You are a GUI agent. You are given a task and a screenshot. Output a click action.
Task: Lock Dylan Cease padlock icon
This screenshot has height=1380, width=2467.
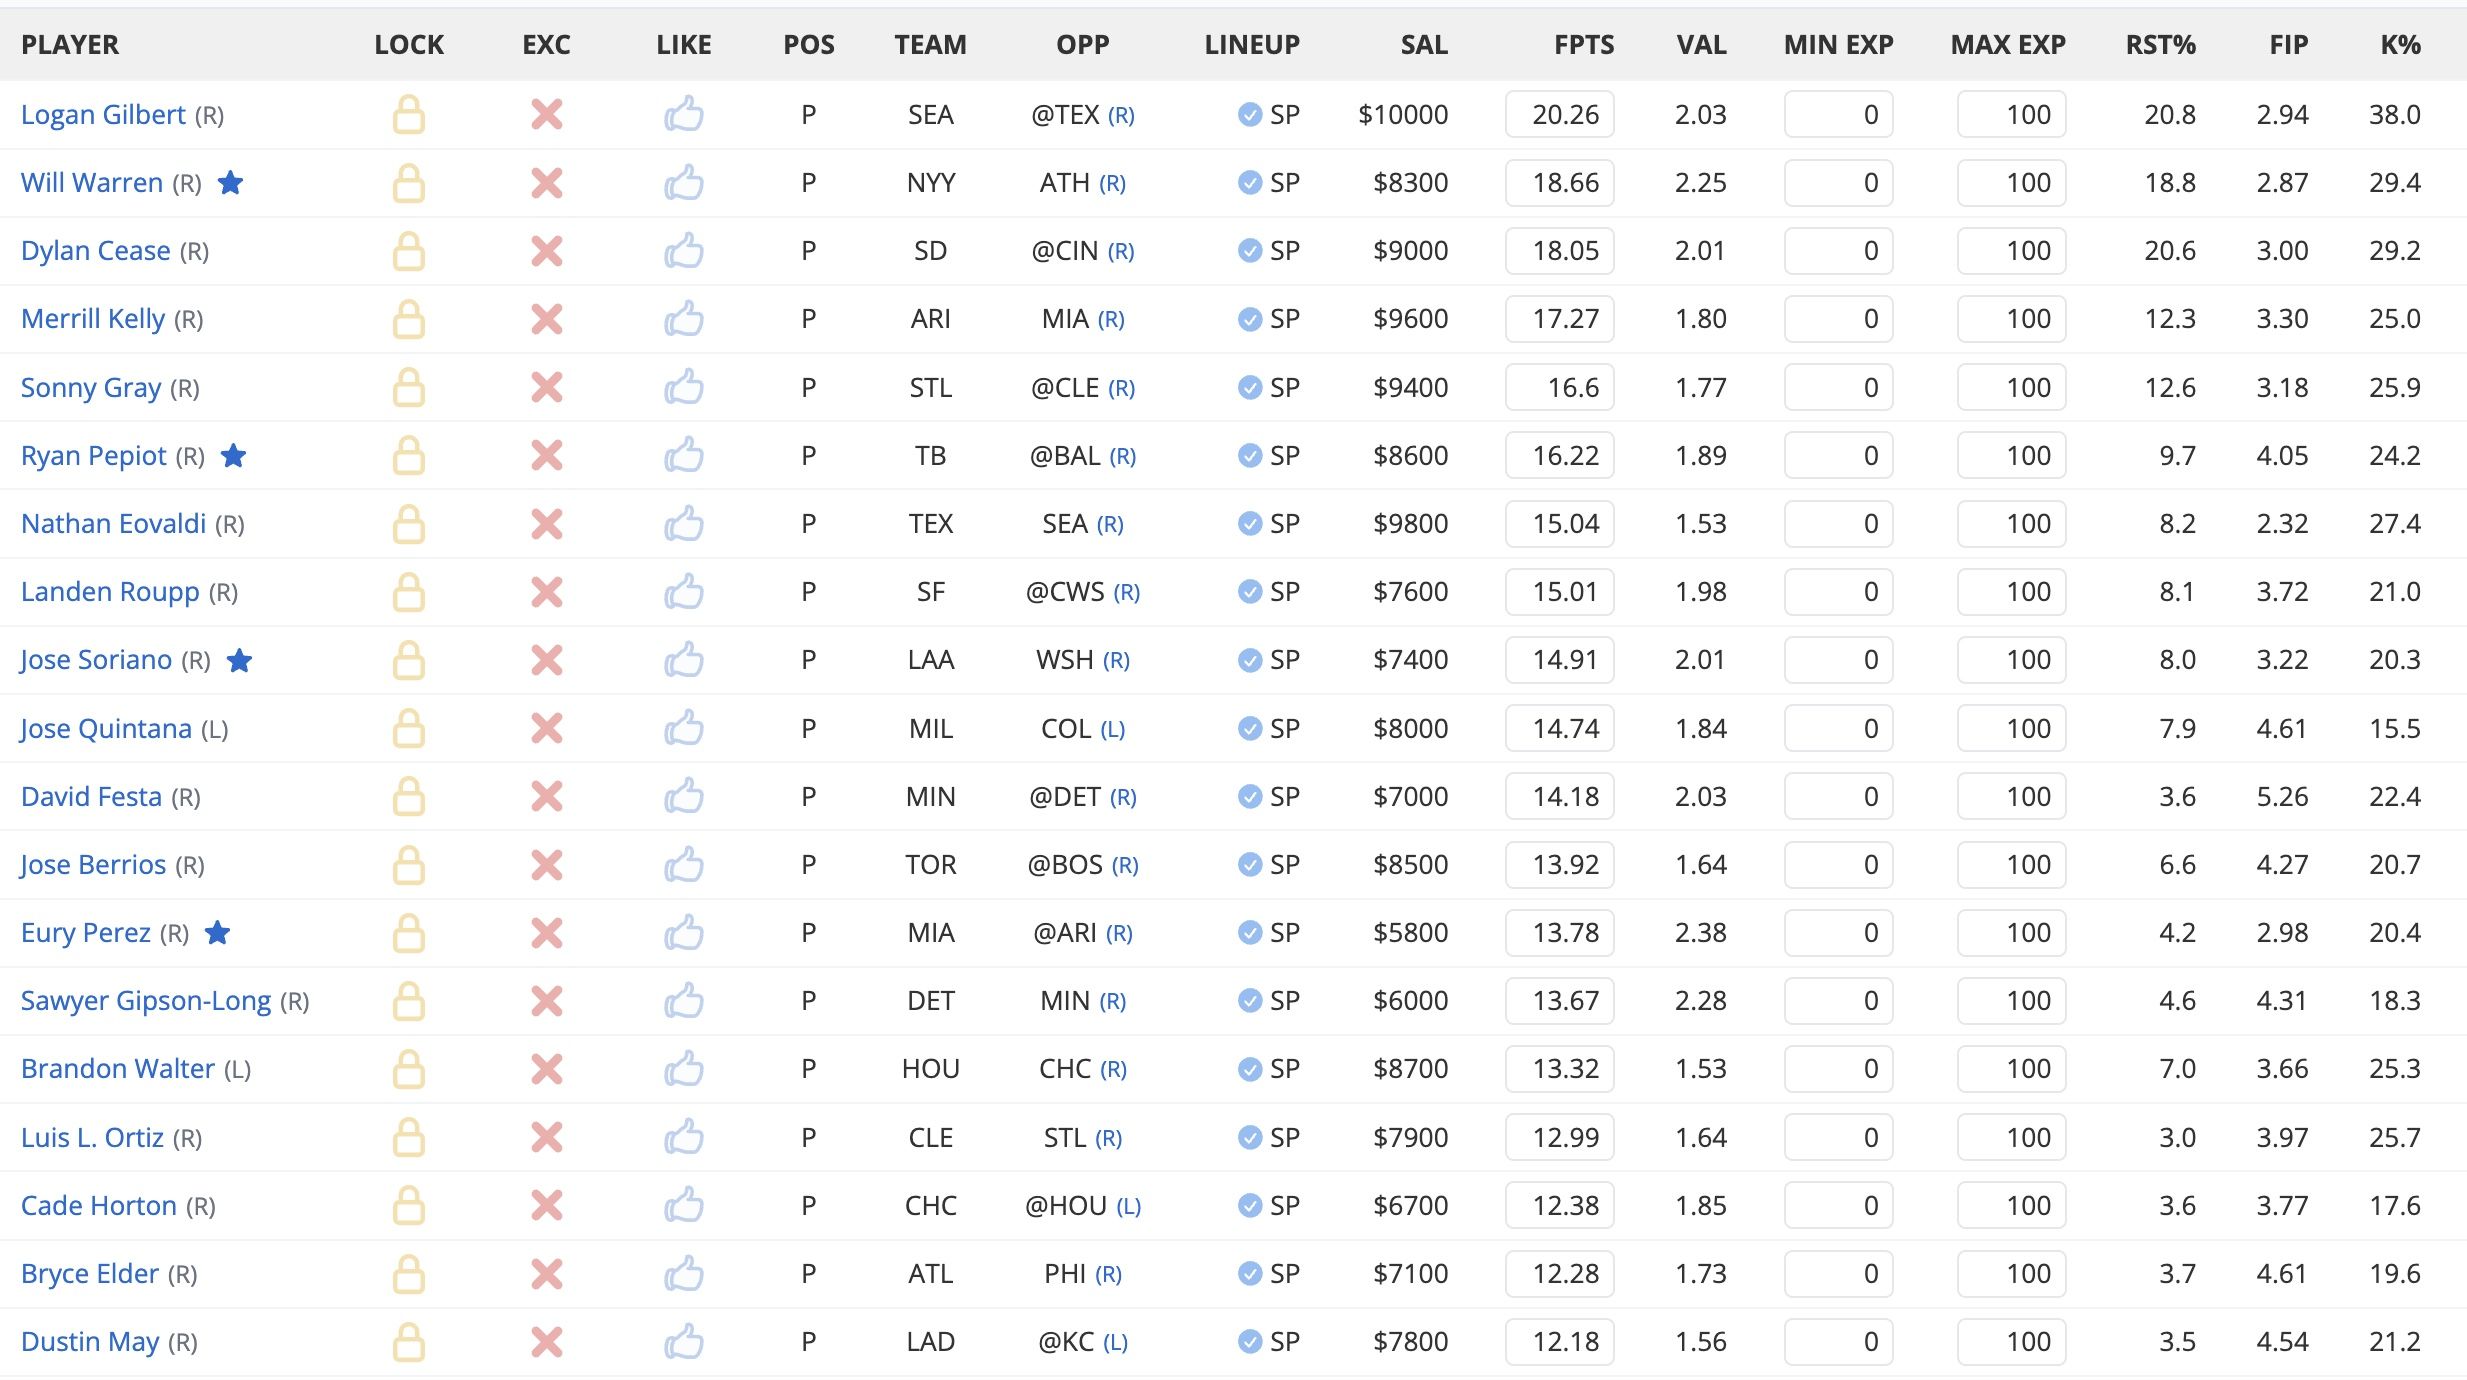pos(408,251)
